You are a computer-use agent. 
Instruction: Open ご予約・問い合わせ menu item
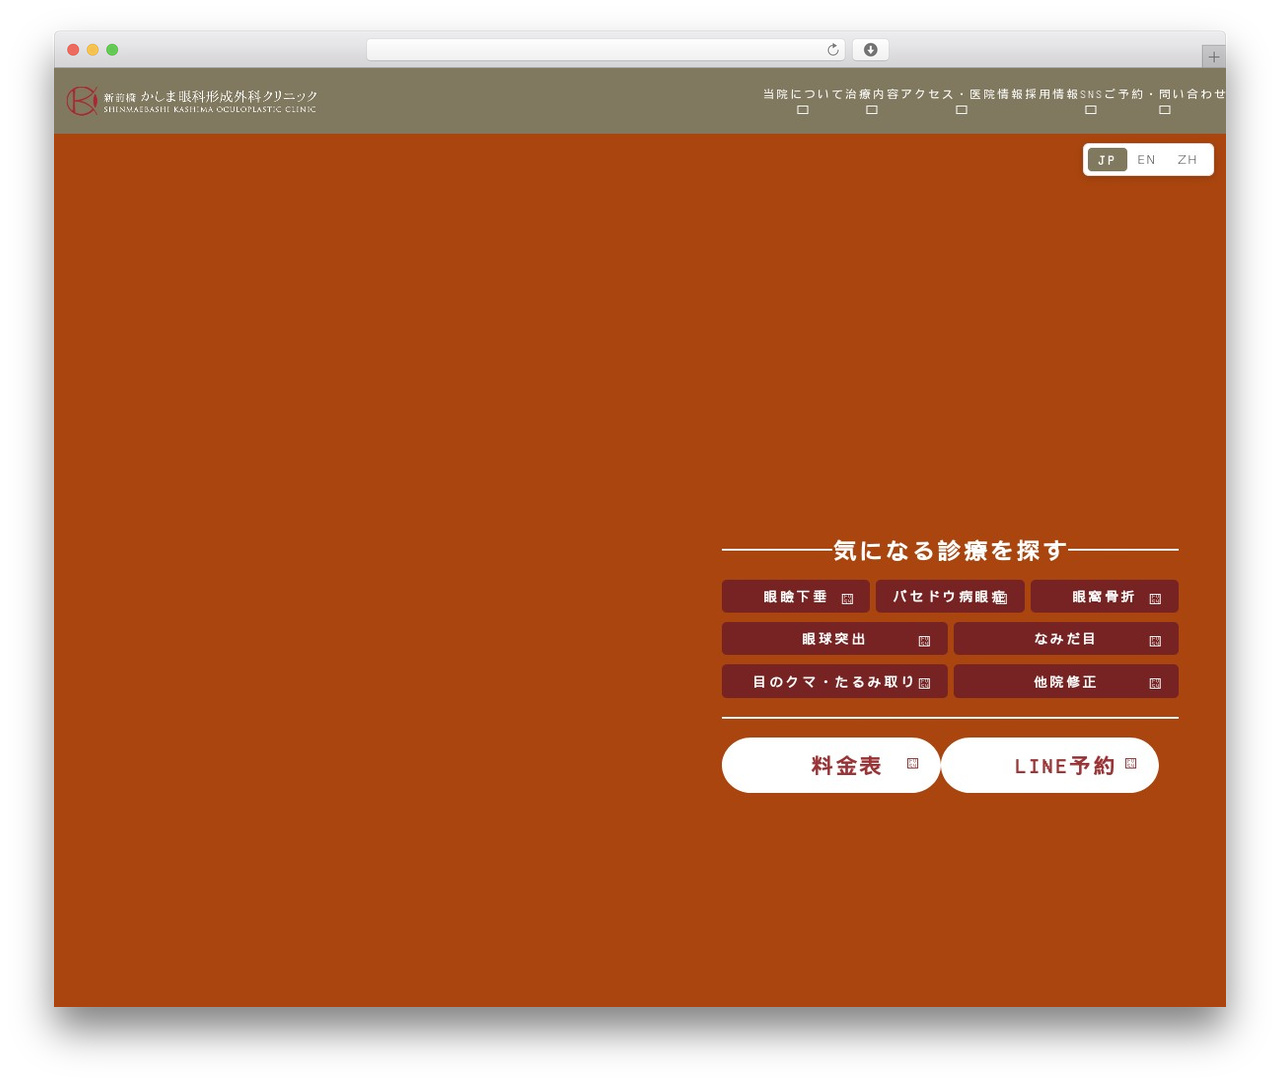(1165, 94)
